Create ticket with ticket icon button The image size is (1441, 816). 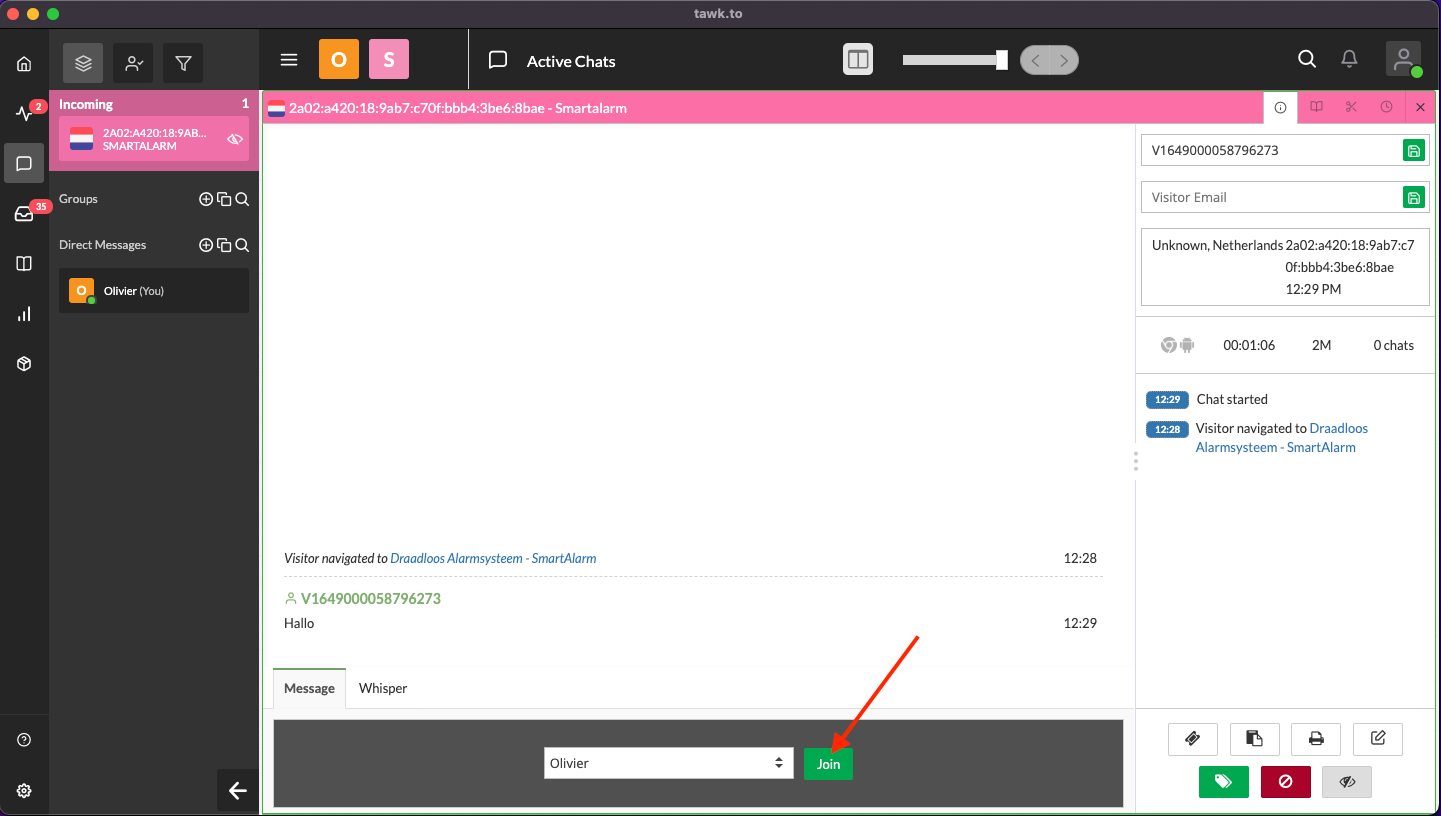pyautogui.click(x=1192, y=738)
